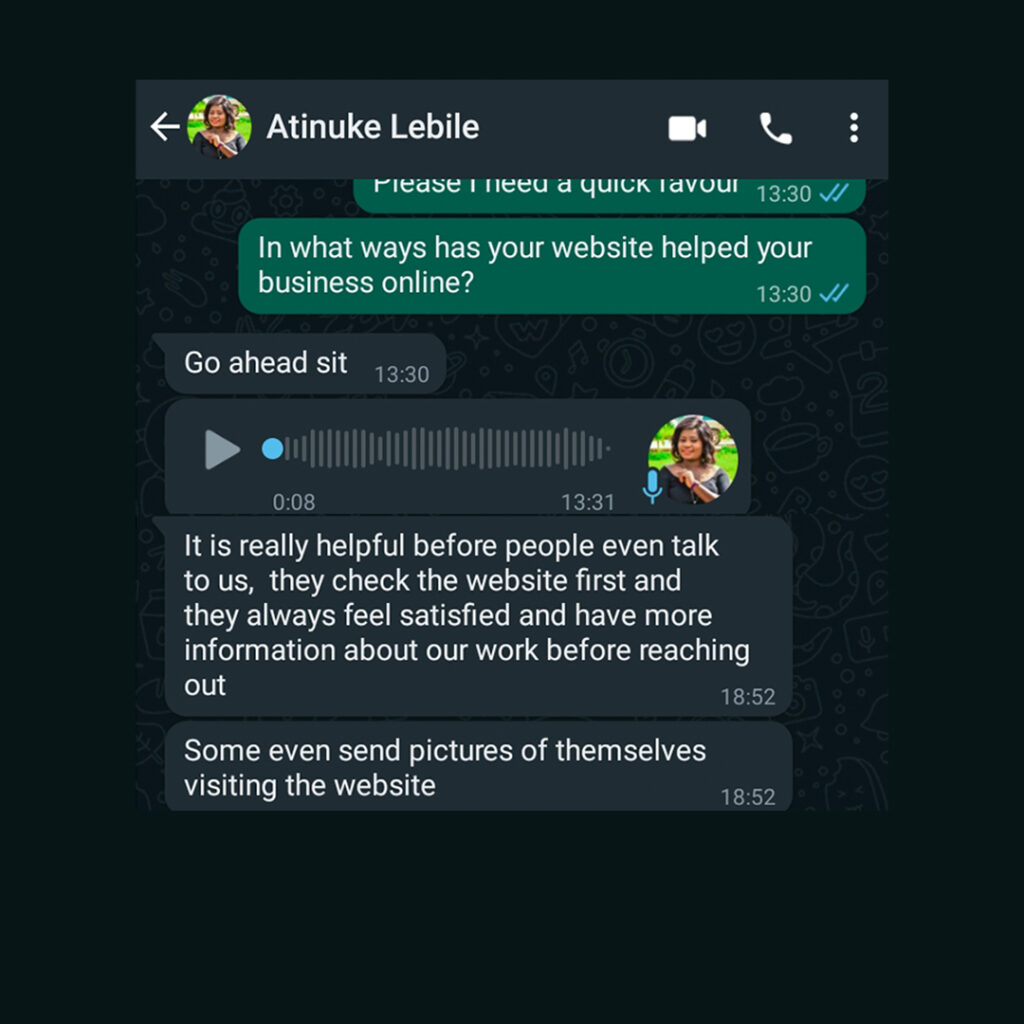Image resolution: width=1024 pixels, height=1024 pixels.
Task: Select the 'Please I need a quick favour' message
Action: pyautogui.click(x=609, y=195)
